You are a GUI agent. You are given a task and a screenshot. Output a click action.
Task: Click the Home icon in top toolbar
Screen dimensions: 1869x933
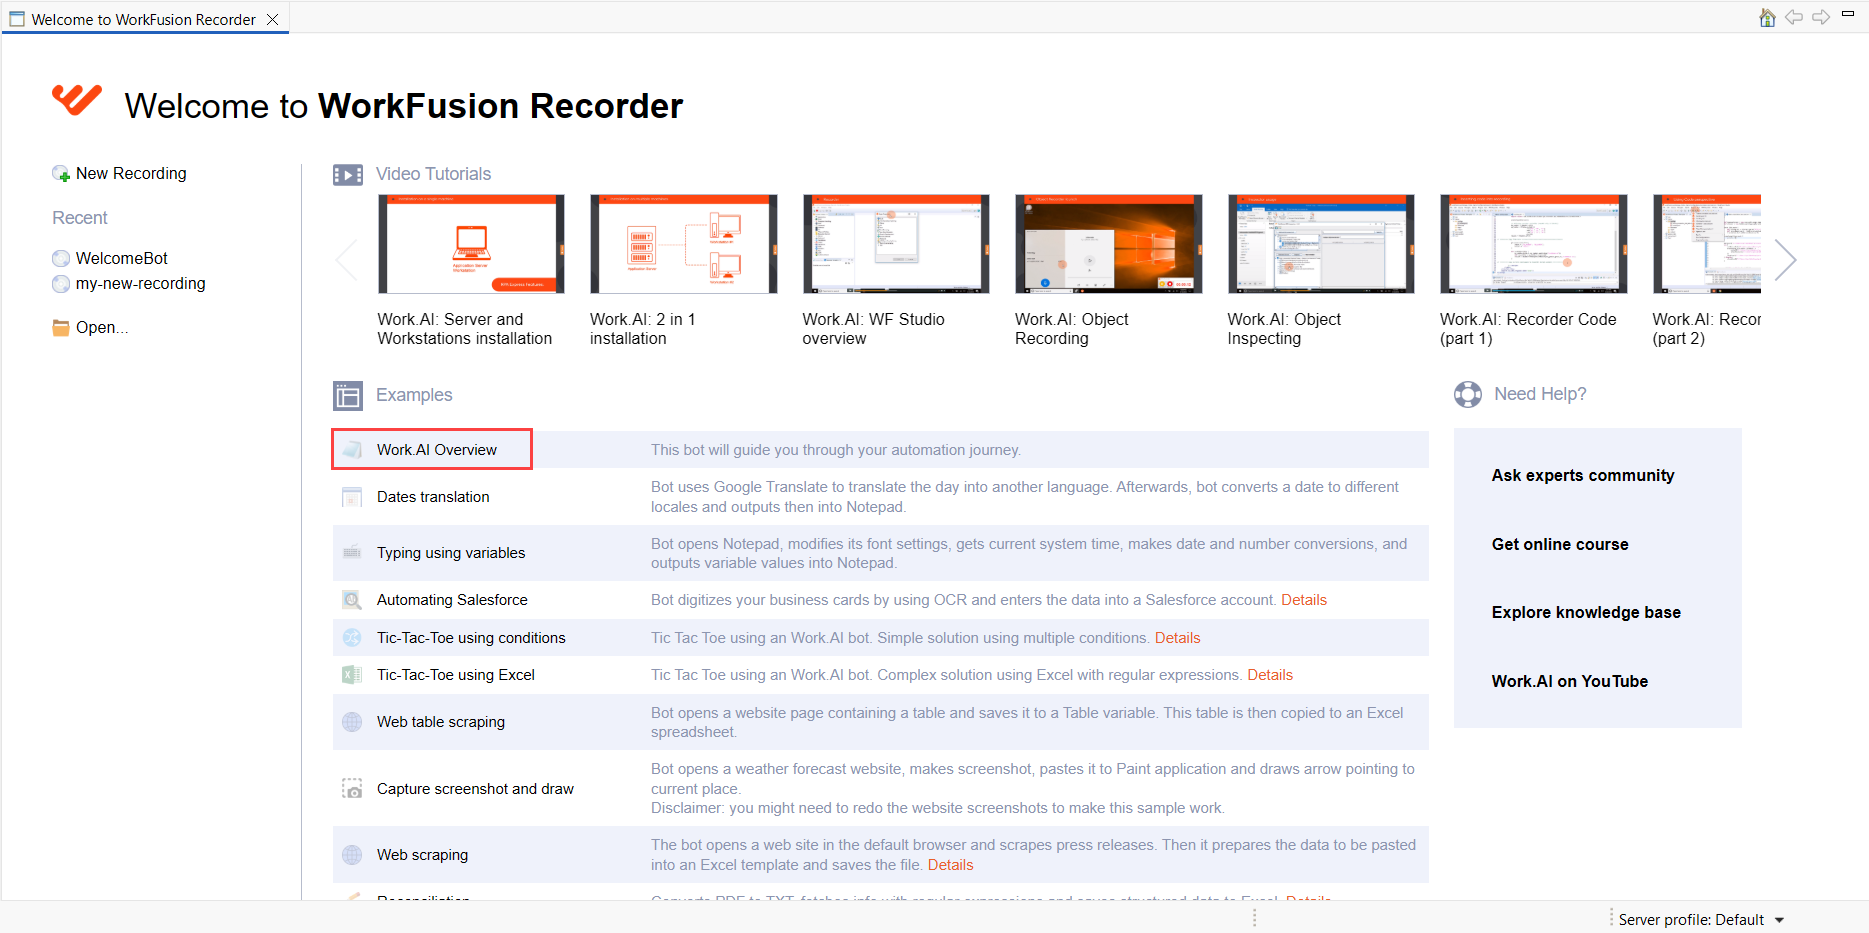pyautogui.click(x=1767, y=17)
